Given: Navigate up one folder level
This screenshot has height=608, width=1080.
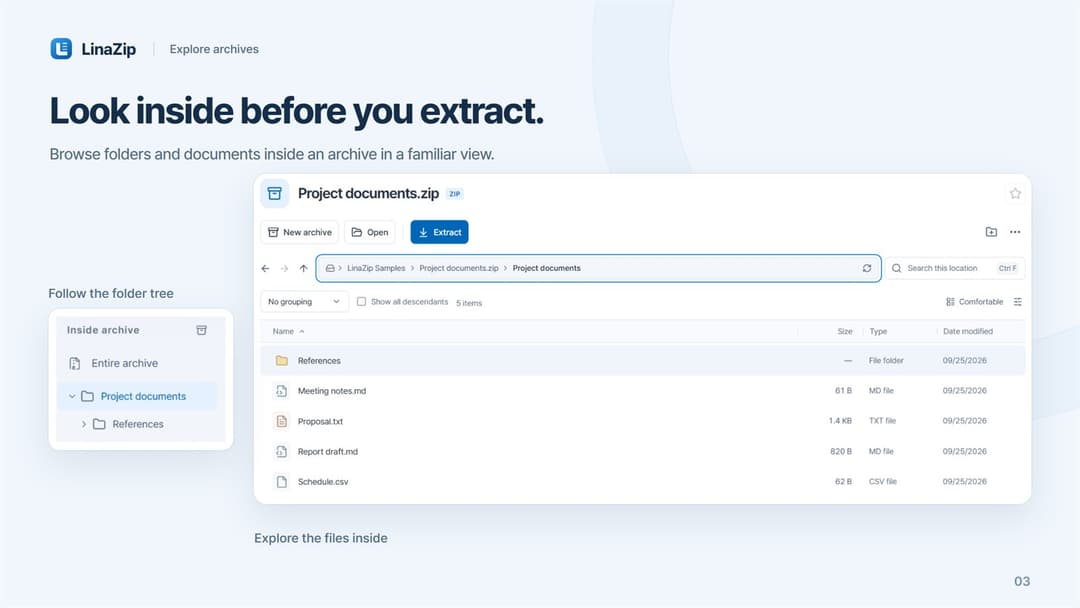Looking at the screenshot, I should point(304,269).
